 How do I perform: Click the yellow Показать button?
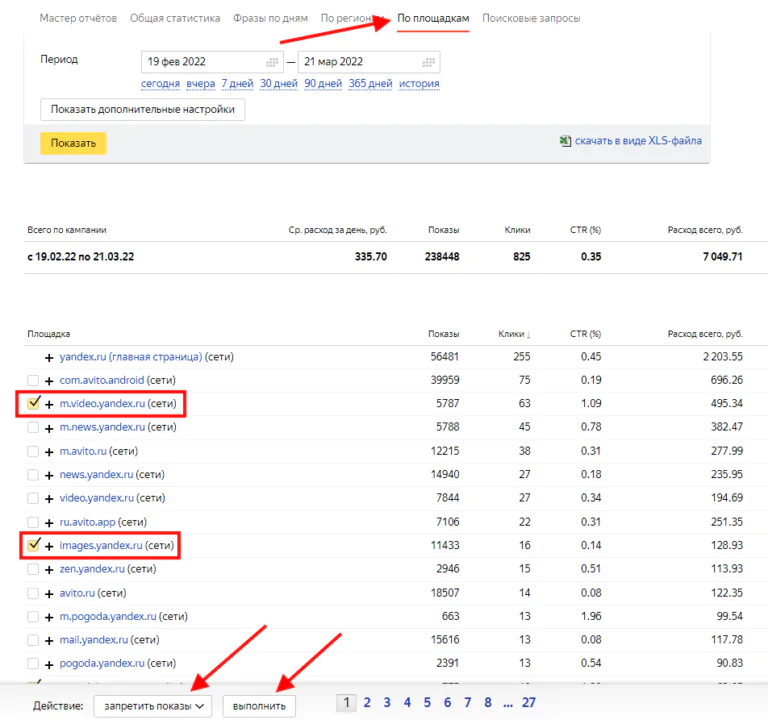pos(73,143)
